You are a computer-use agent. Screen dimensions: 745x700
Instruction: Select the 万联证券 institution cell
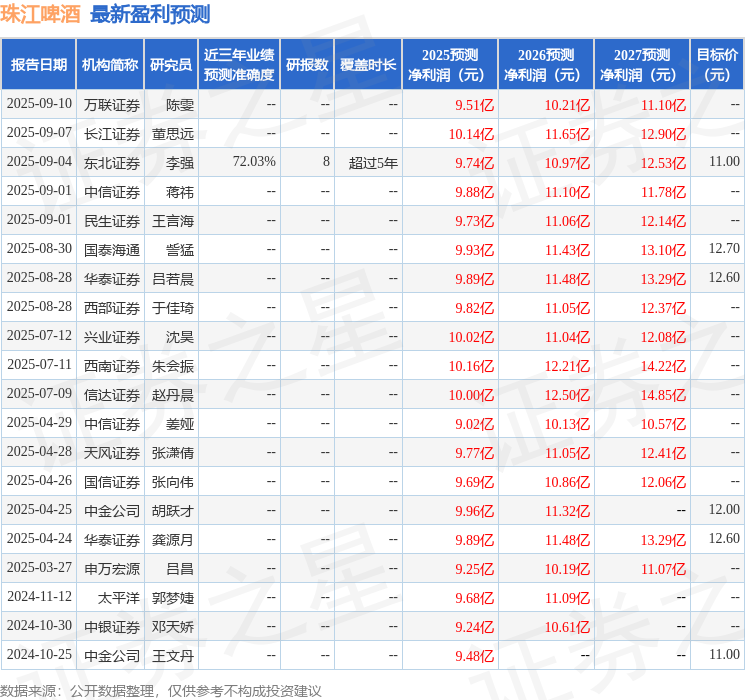coord(112,105)
